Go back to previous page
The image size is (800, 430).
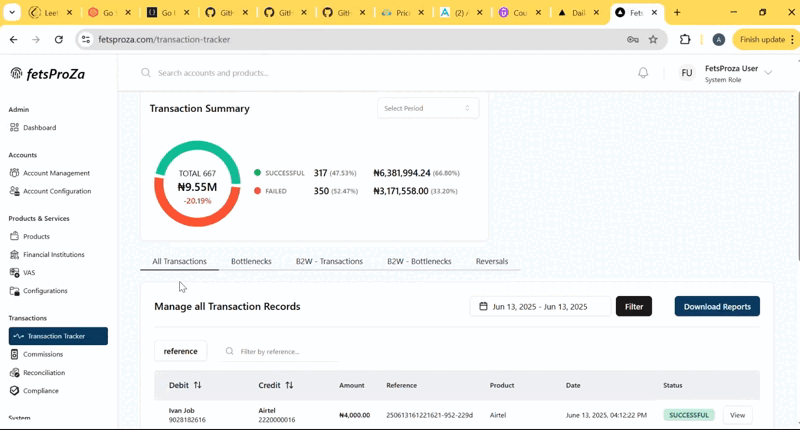pos(14,39)
